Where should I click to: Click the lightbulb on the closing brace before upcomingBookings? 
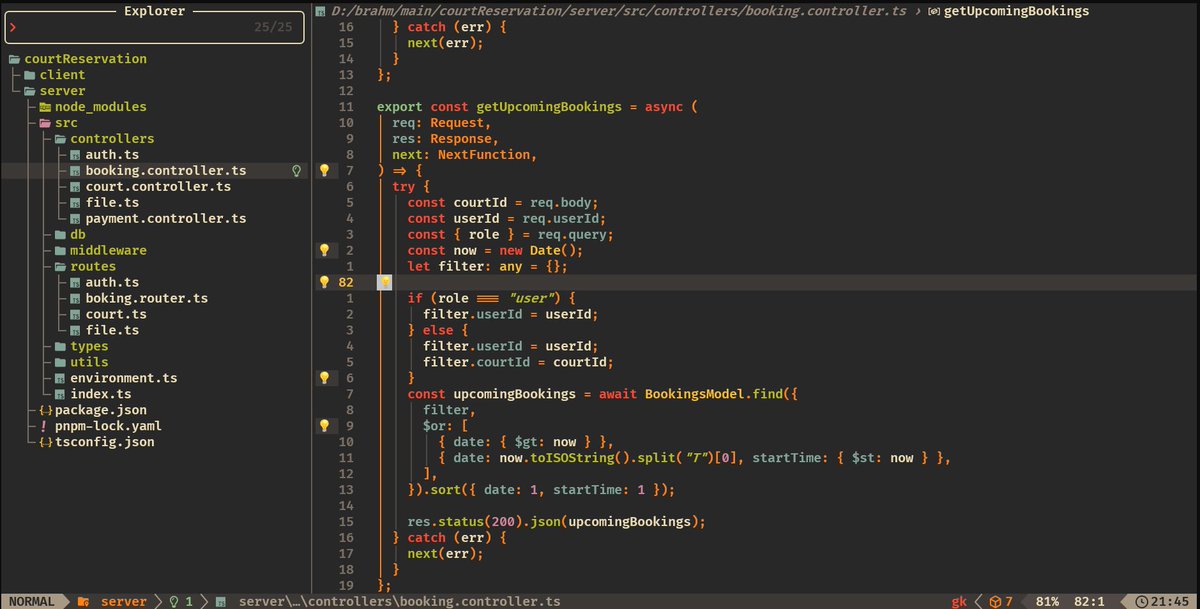click(x=324, y=378)
